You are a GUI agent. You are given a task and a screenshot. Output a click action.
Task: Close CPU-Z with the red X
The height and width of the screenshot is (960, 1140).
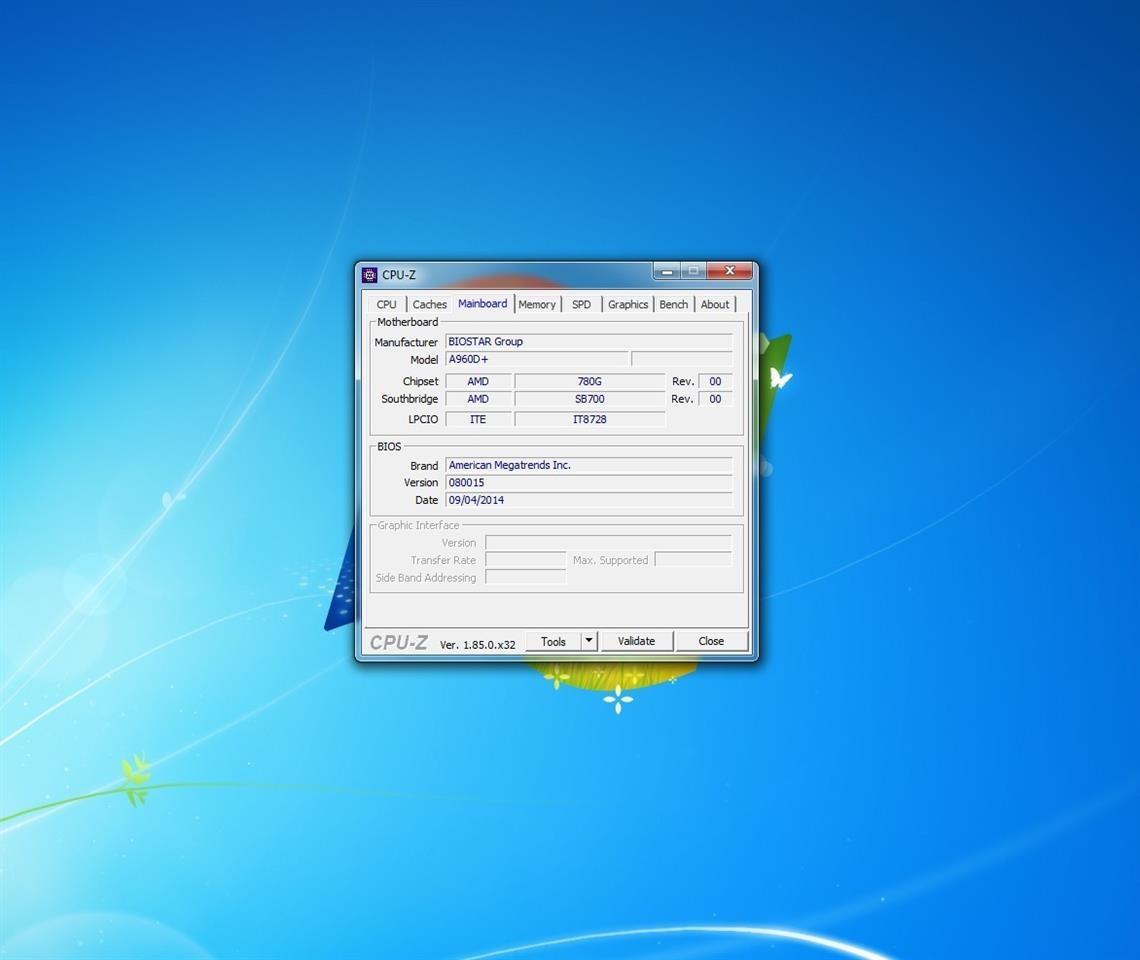click(x=729, y=271)
